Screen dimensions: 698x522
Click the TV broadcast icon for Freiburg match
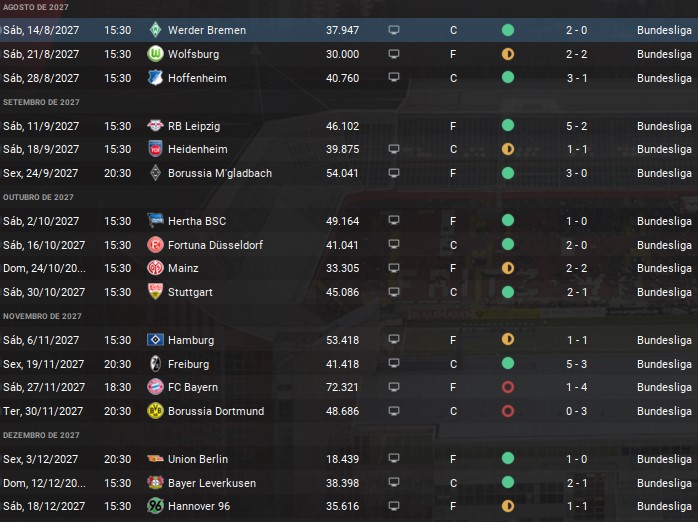(394, 364)
